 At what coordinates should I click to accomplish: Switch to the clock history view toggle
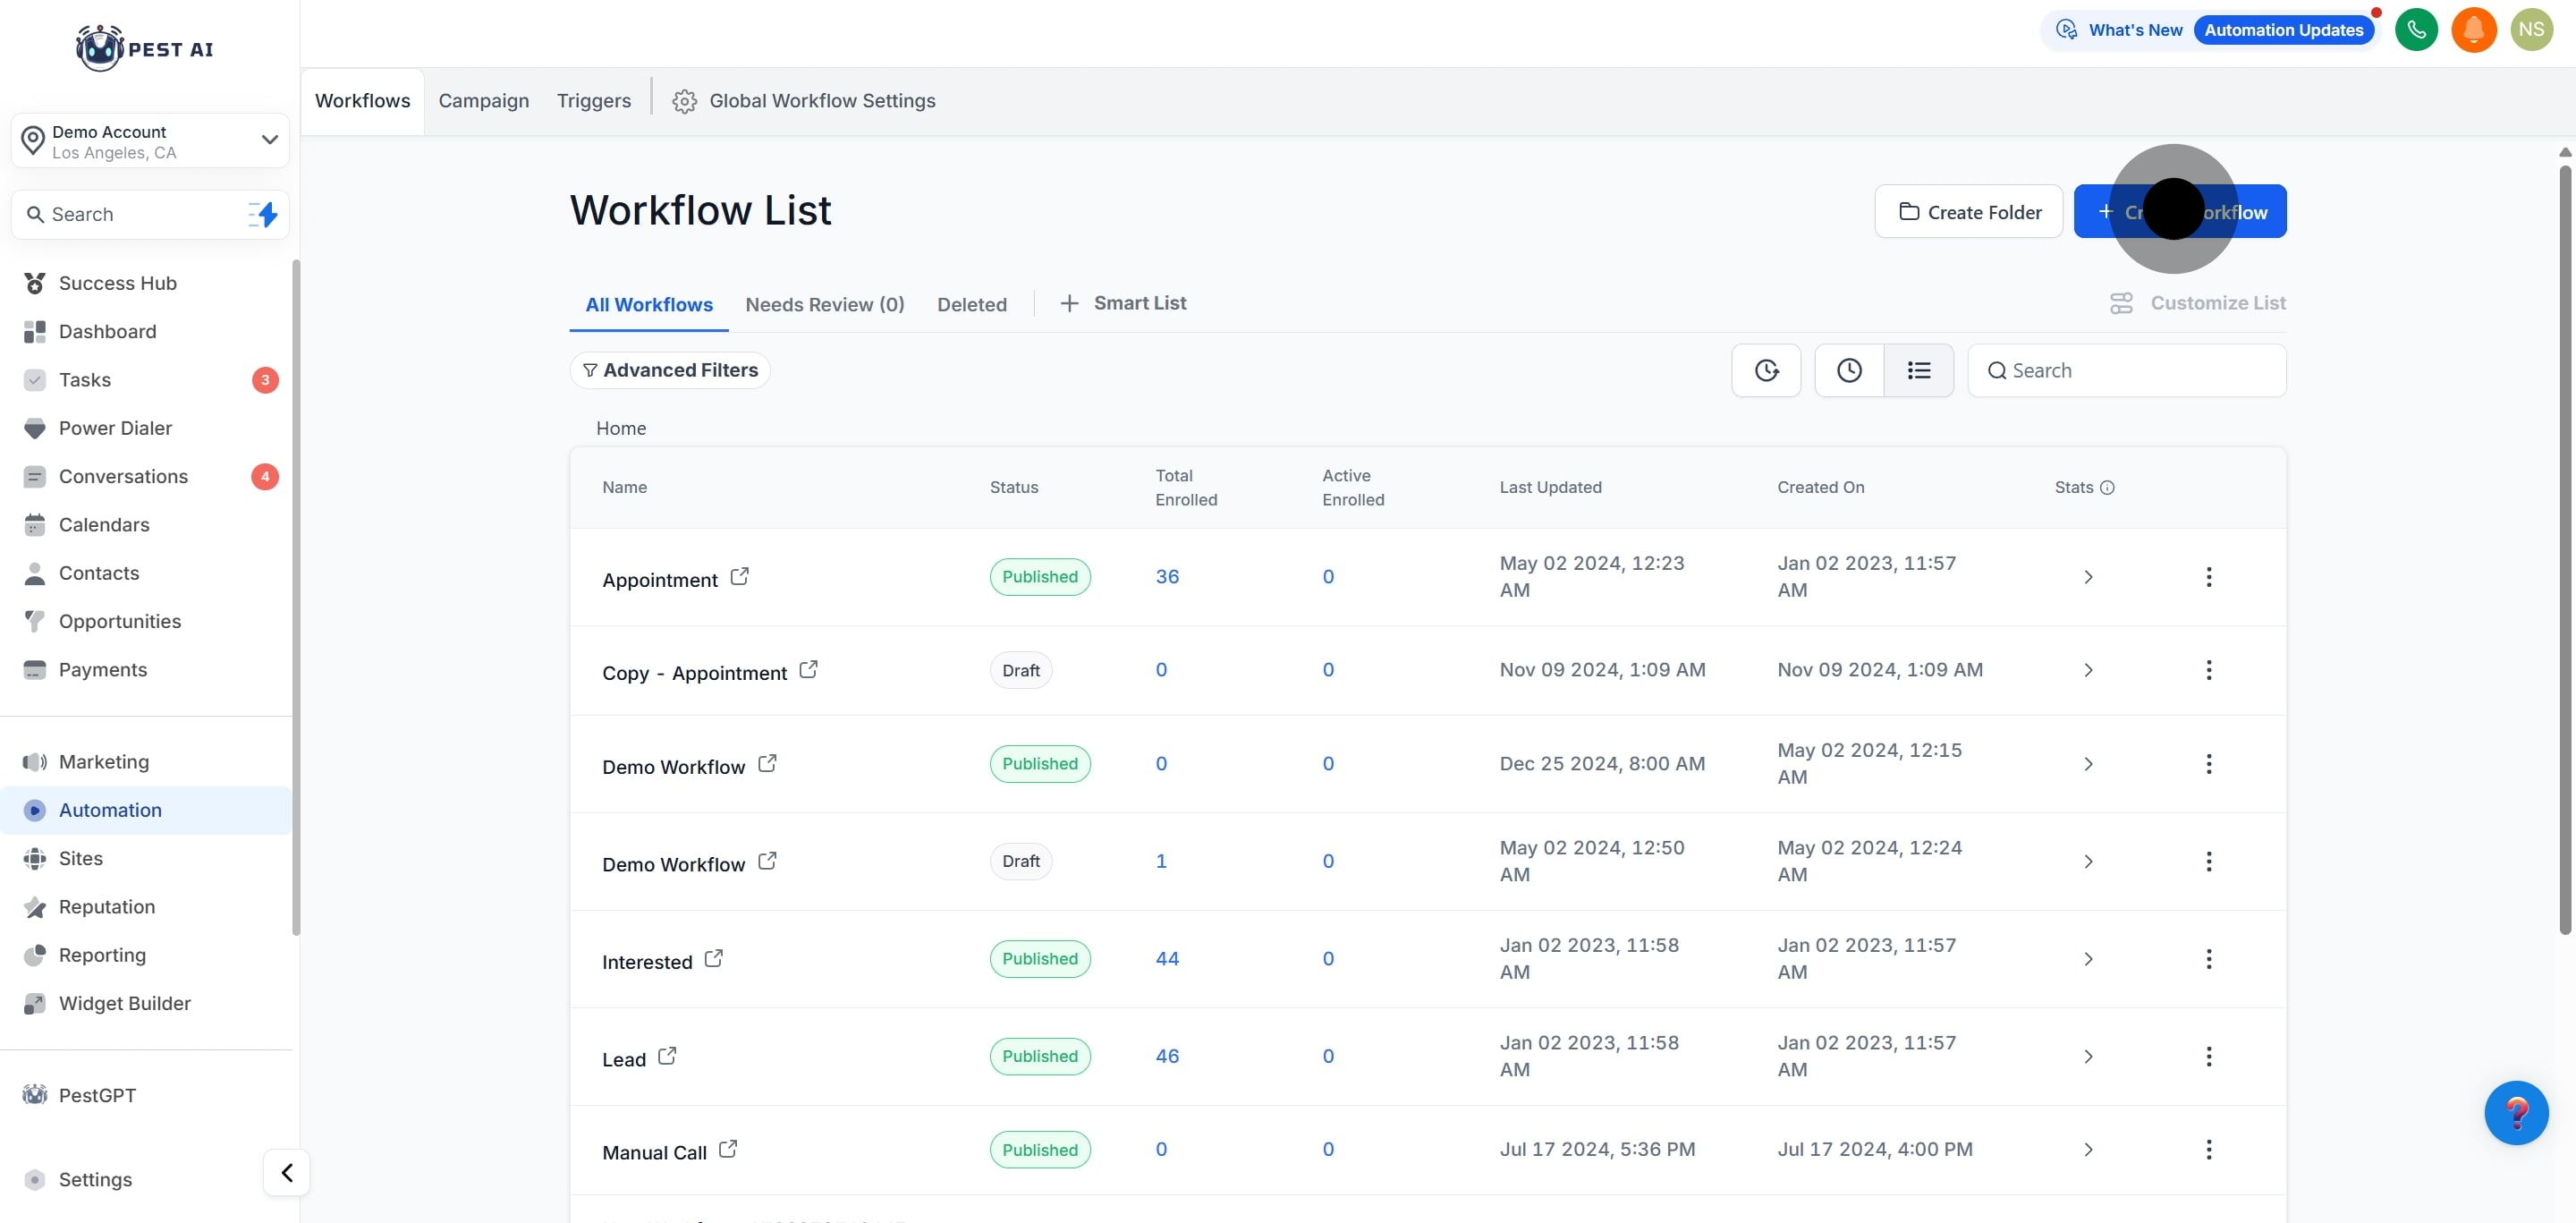pyautogui.click(x=1849, y=371)
